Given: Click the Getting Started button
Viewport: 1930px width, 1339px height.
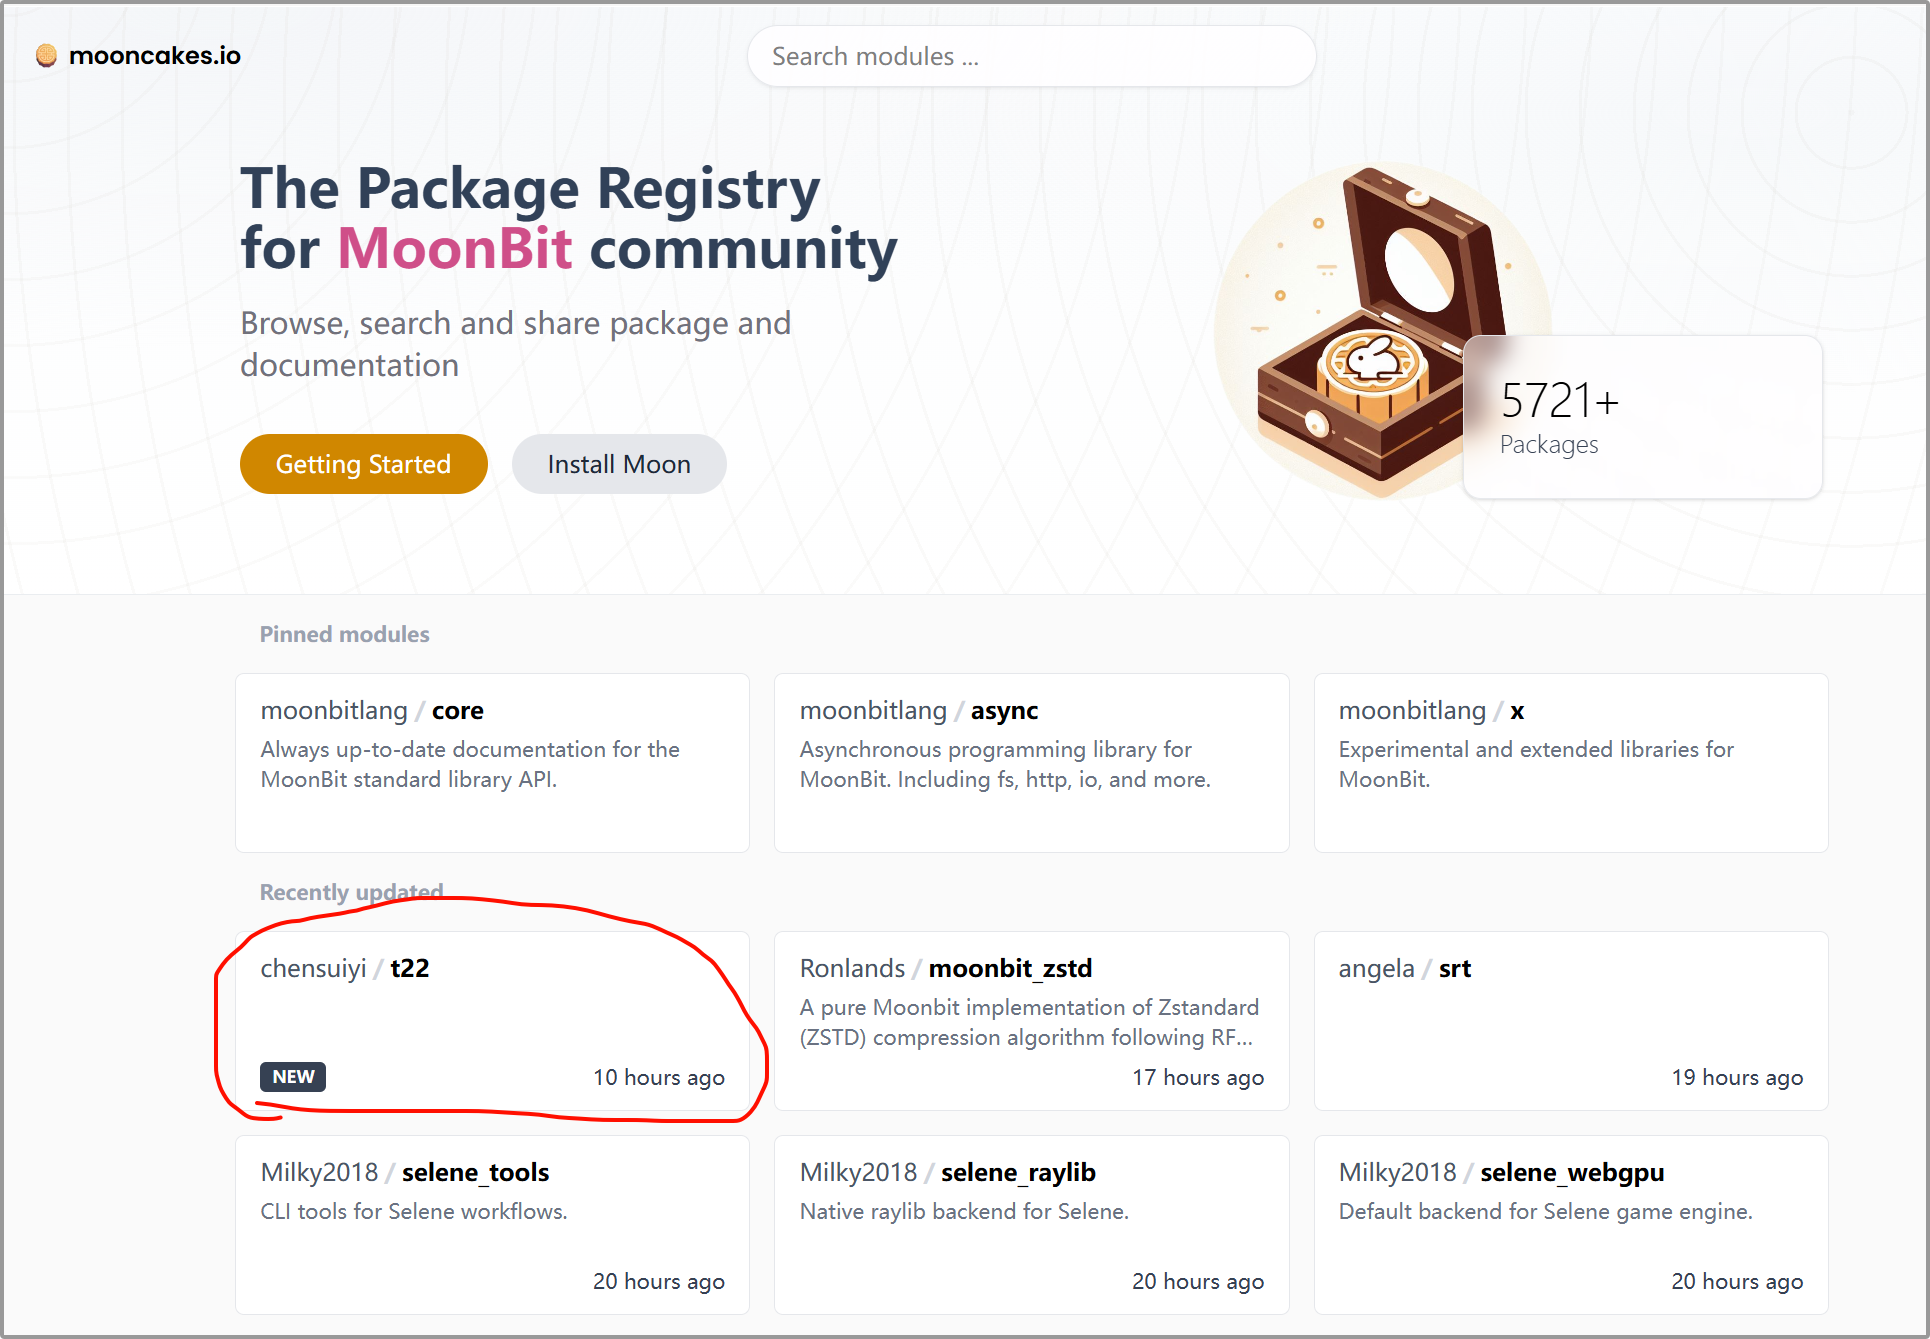Looking at the screenshot, I should tap(364, 464).
